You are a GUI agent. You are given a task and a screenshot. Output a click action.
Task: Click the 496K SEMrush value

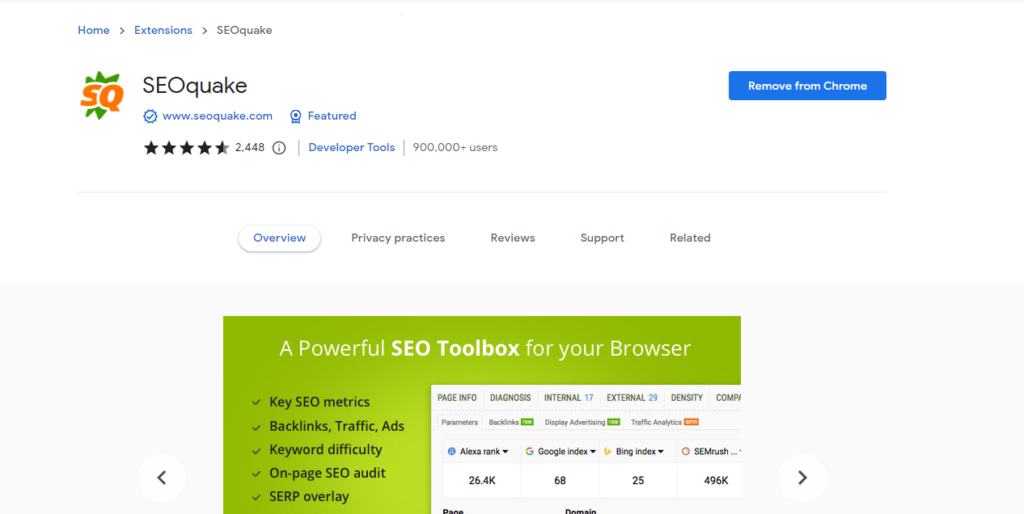716,481
